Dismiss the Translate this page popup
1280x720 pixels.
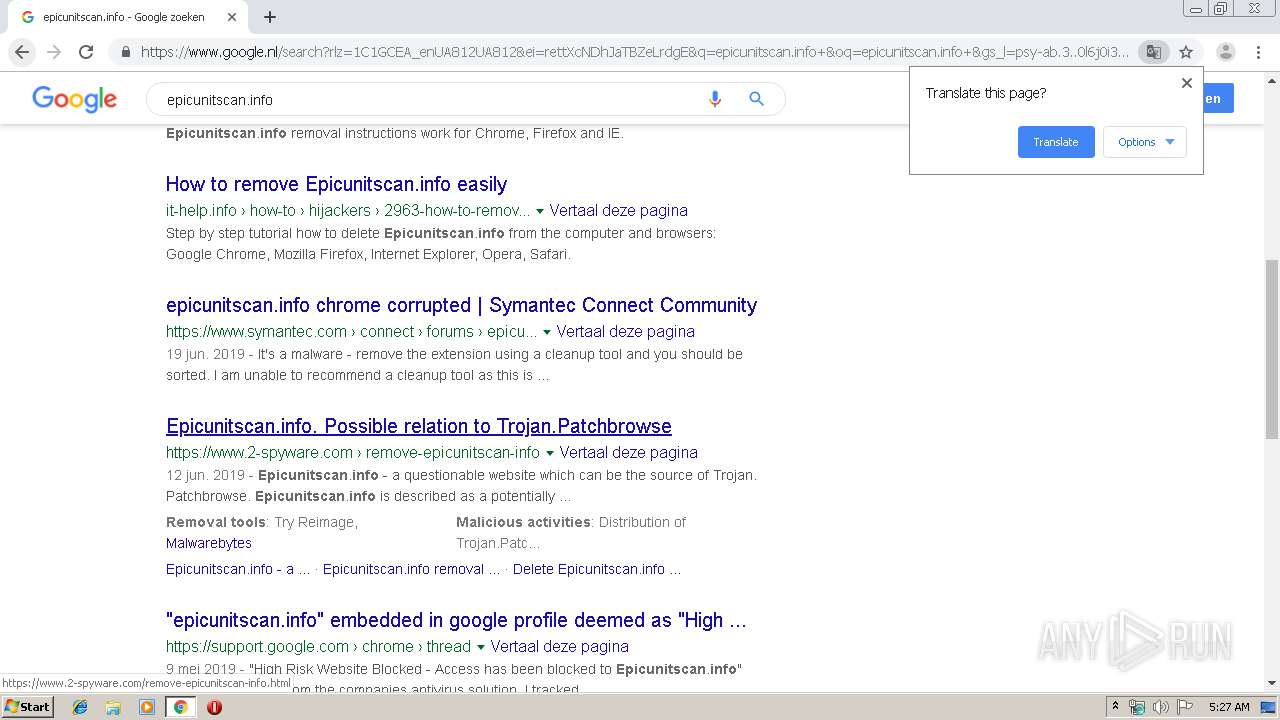click(x=1187, y=83)
